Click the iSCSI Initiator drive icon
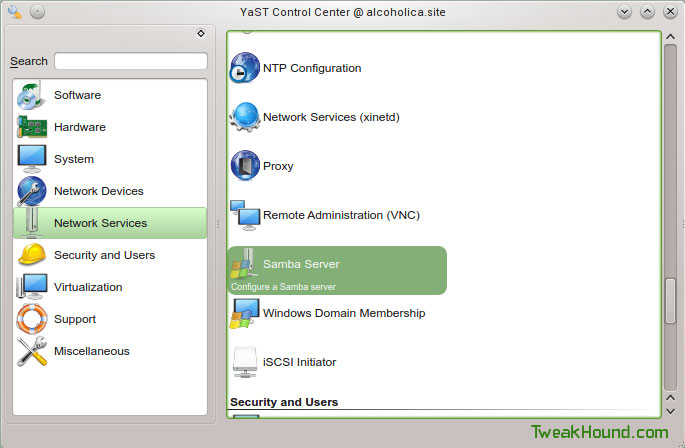 point(245,362)
